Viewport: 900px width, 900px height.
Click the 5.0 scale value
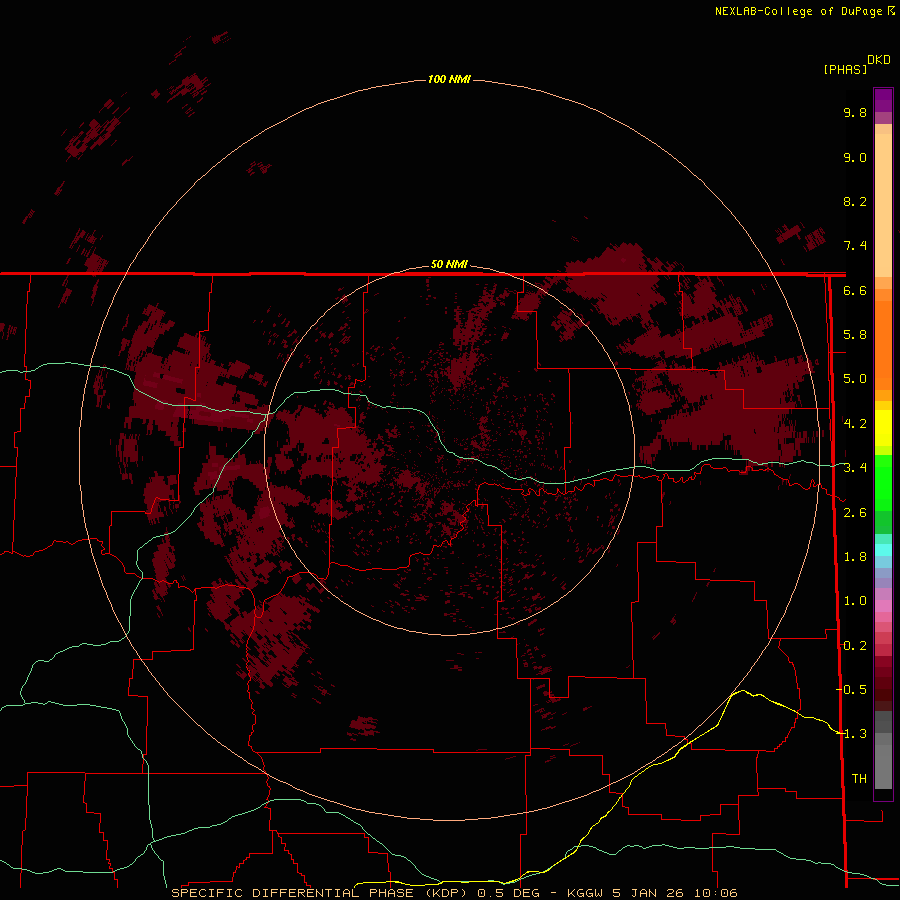tap(855, 379)
